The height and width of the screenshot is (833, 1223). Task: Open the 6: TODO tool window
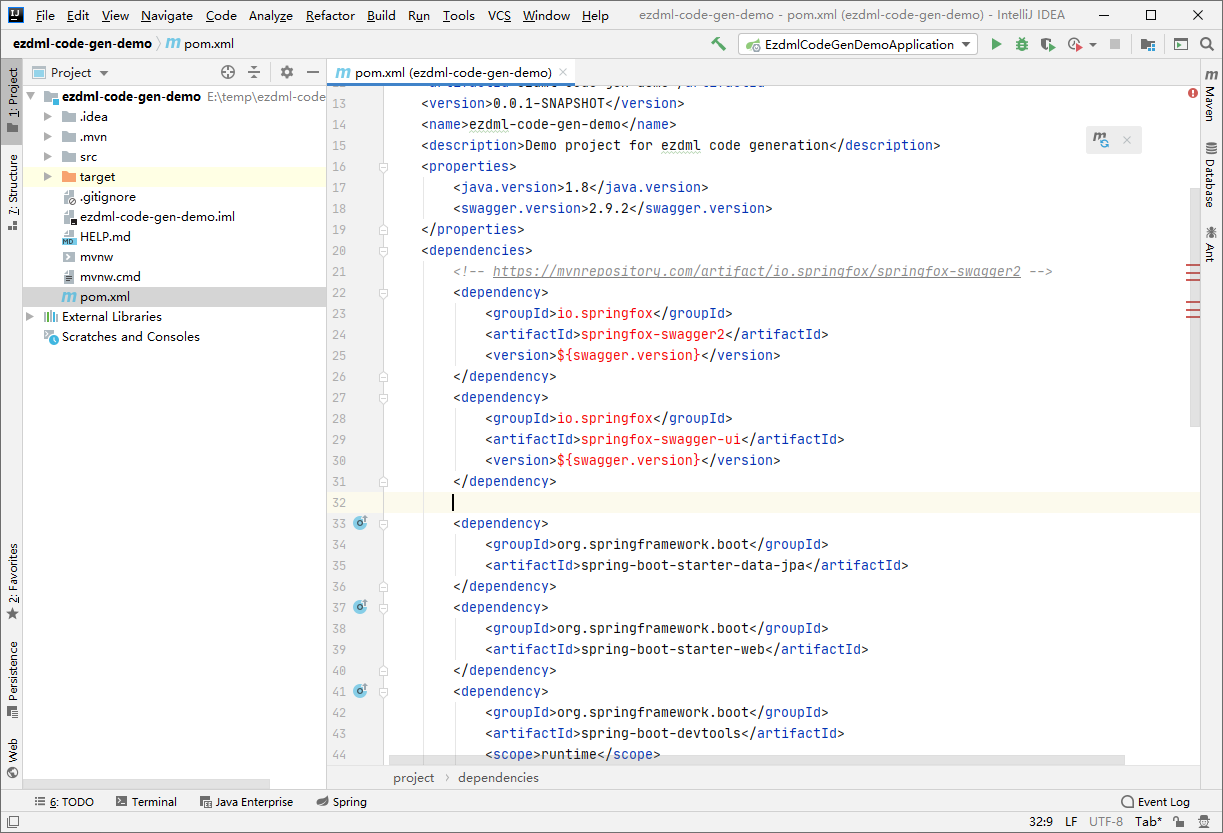click(x=64, y=802)
